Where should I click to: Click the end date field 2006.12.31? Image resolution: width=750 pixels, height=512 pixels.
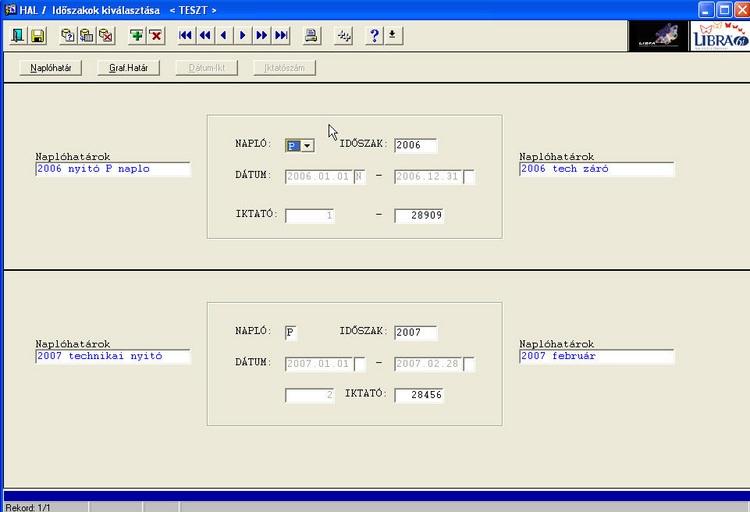[429, 177]
